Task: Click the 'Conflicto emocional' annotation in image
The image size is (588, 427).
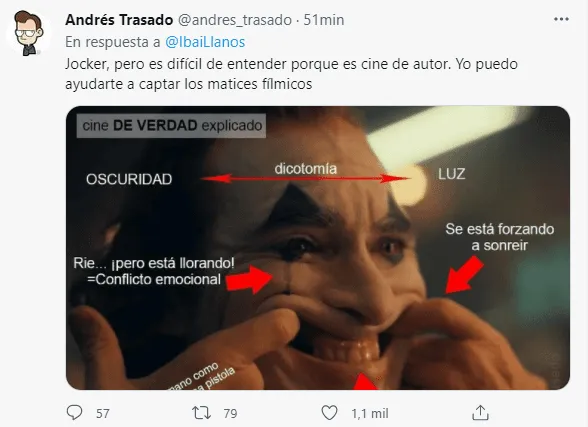Action: coord(154,280)
